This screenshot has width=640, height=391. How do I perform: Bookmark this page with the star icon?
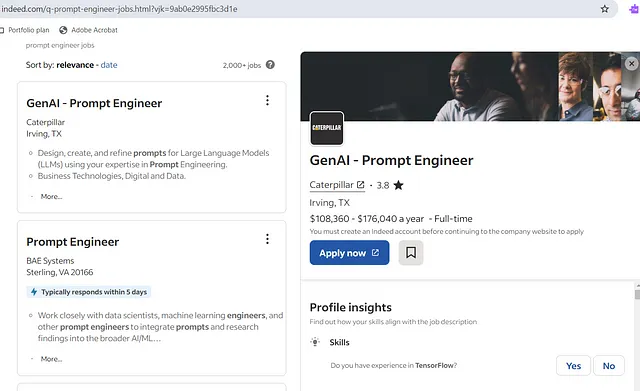coord(604,9)
